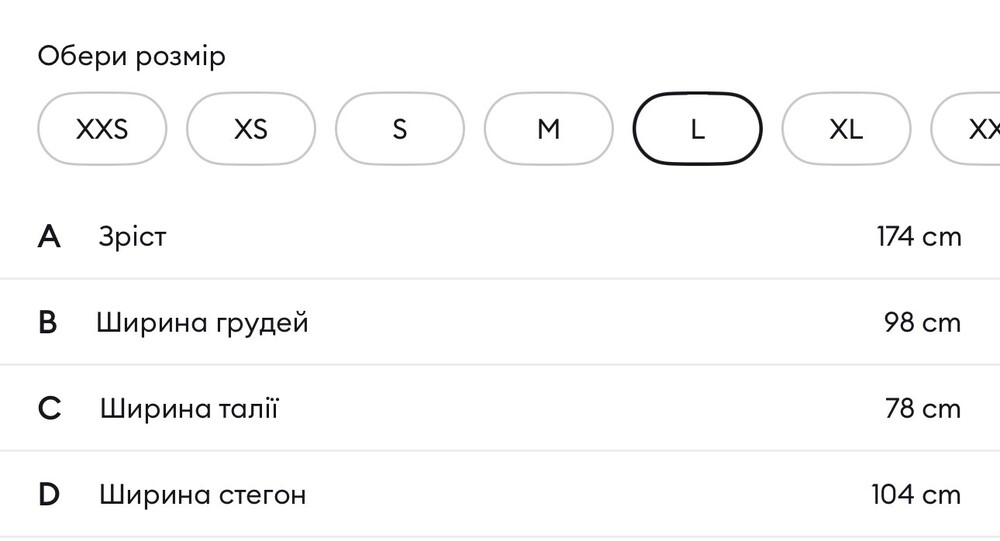1000x541 pixels.
Task: Click the Ширина грудей label
Action: point(202,323)
